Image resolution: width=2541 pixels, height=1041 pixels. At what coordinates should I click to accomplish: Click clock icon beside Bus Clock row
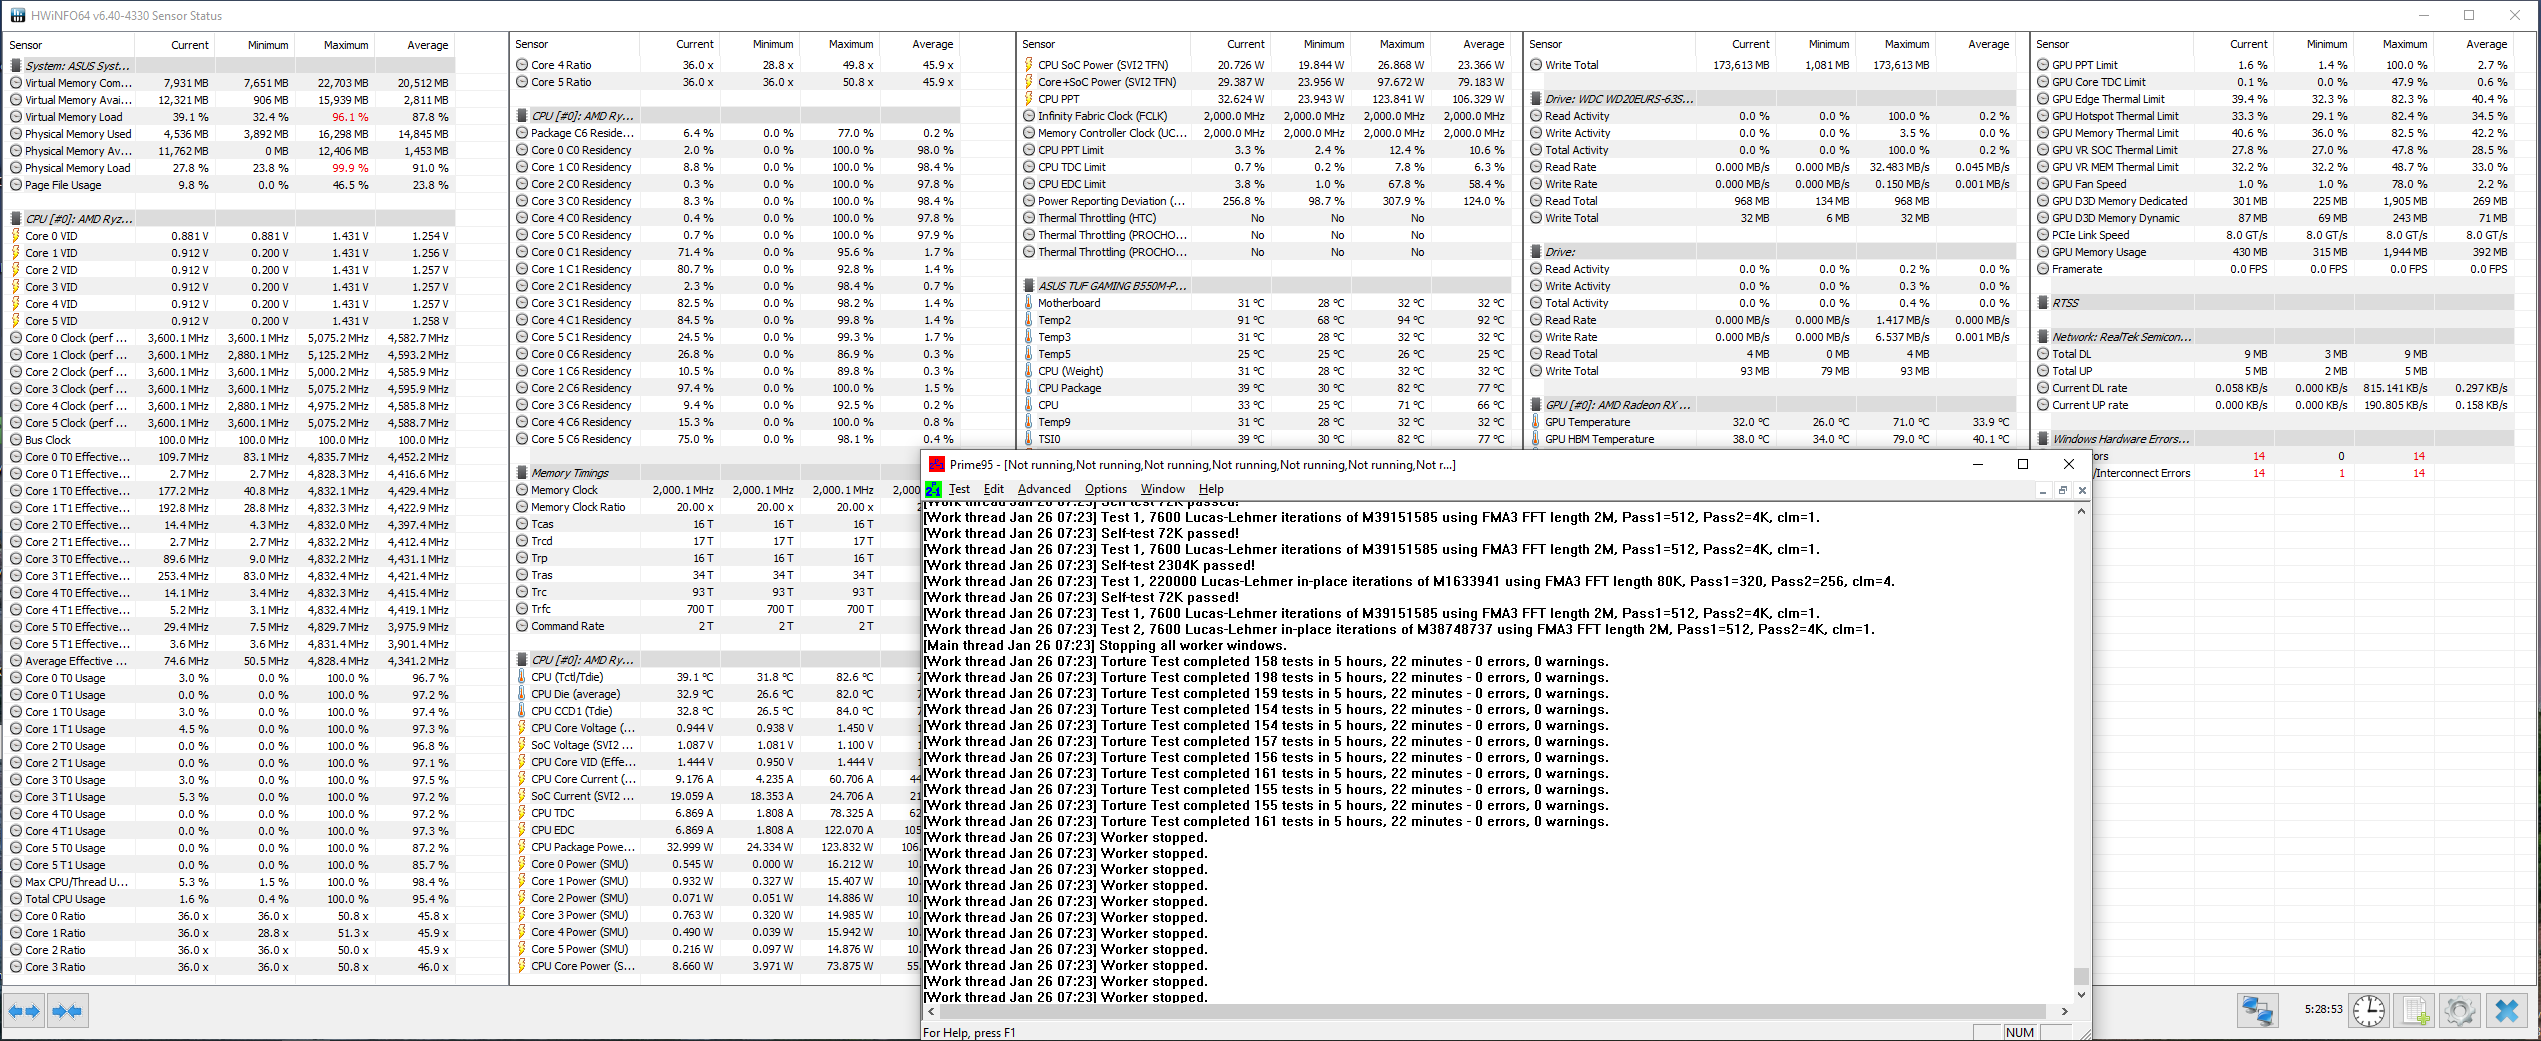point(15,440)
